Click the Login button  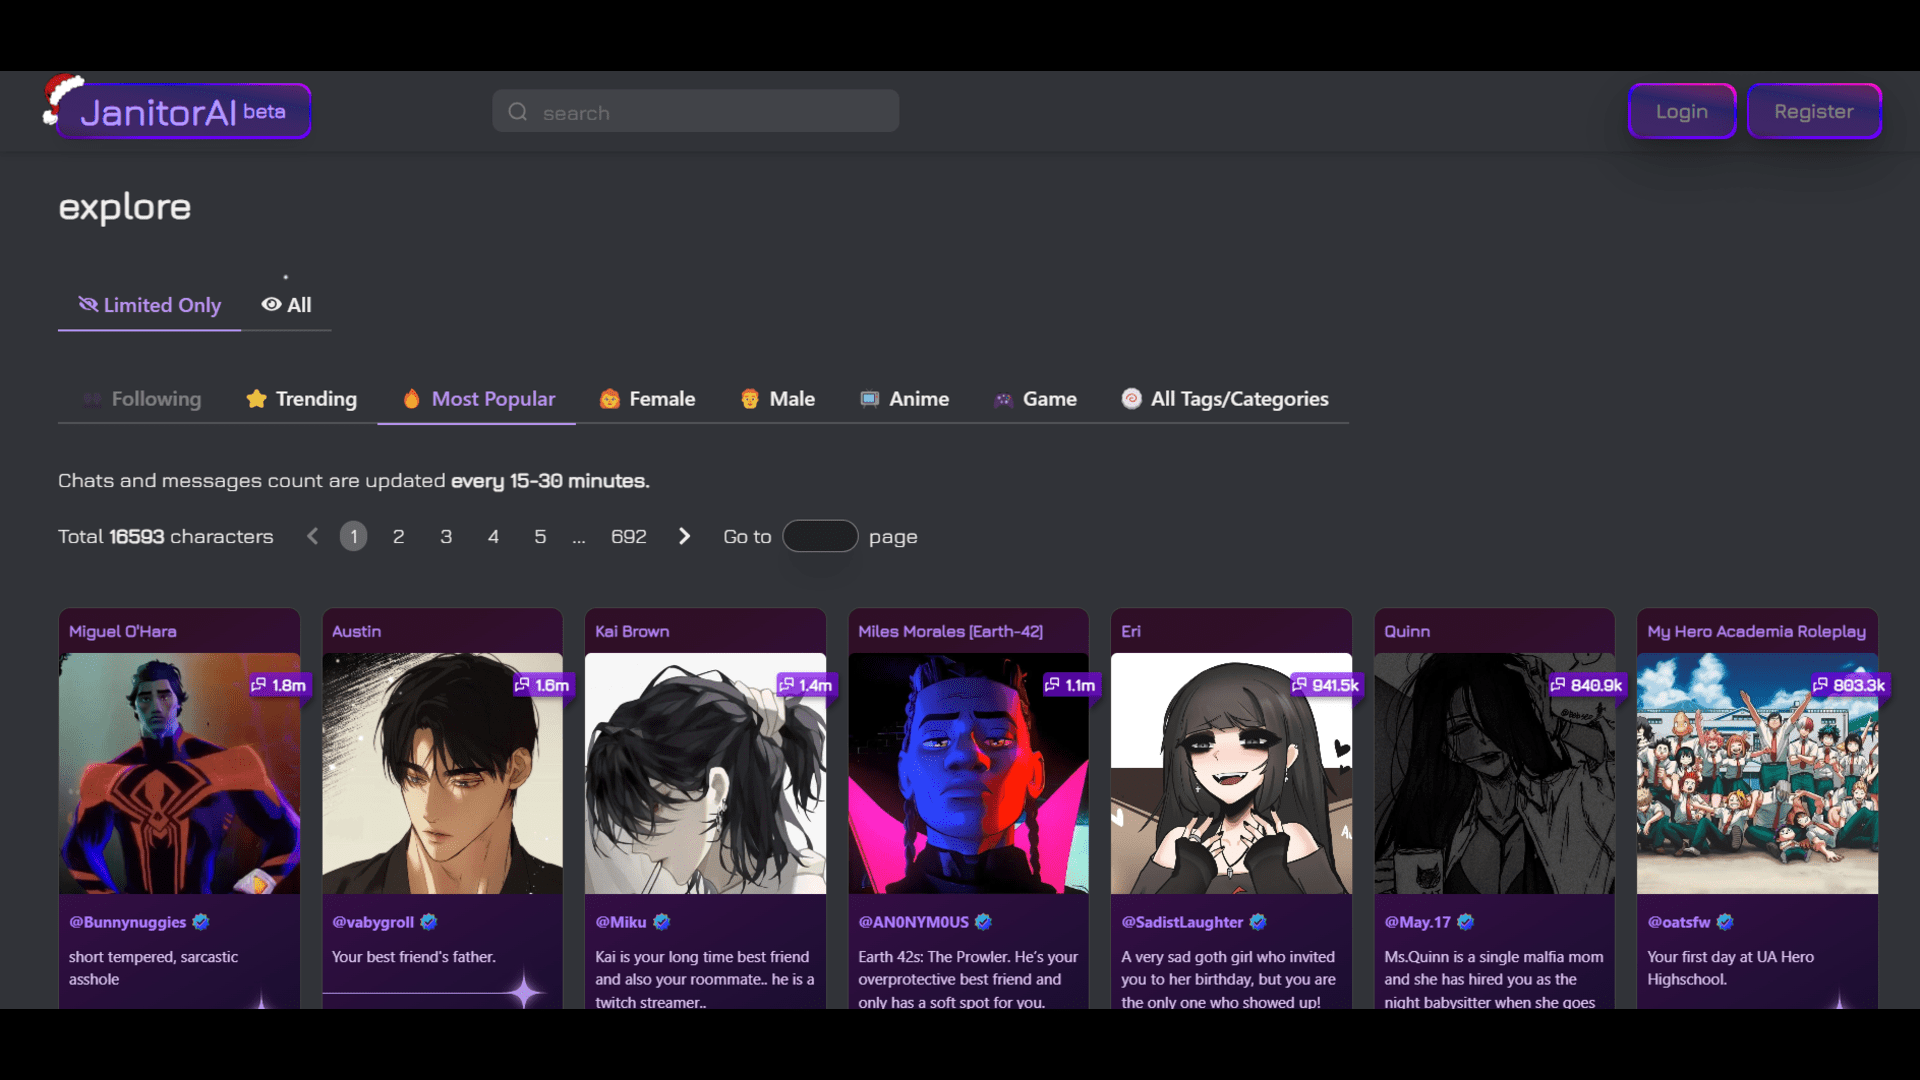(x=1681, y=111)
